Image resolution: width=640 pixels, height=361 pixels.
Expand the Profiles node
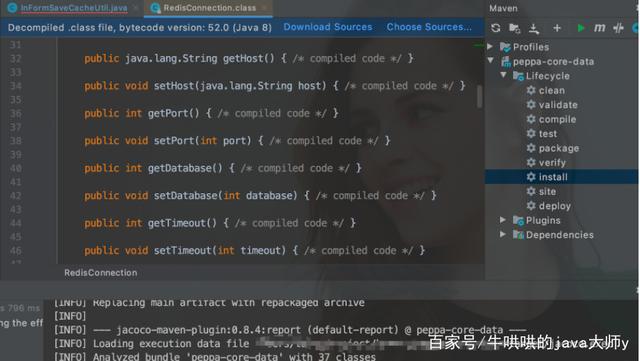[x=490, y=46]
